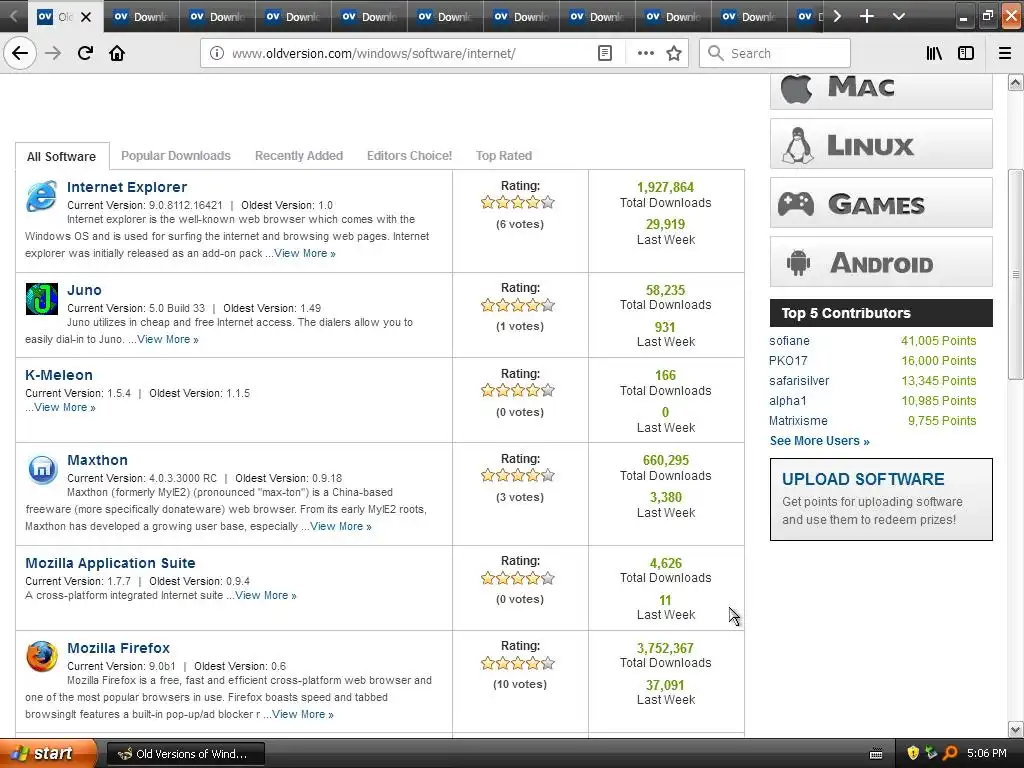Open the Android platform button
The image size is (1024, 768).
coord(881,262)
